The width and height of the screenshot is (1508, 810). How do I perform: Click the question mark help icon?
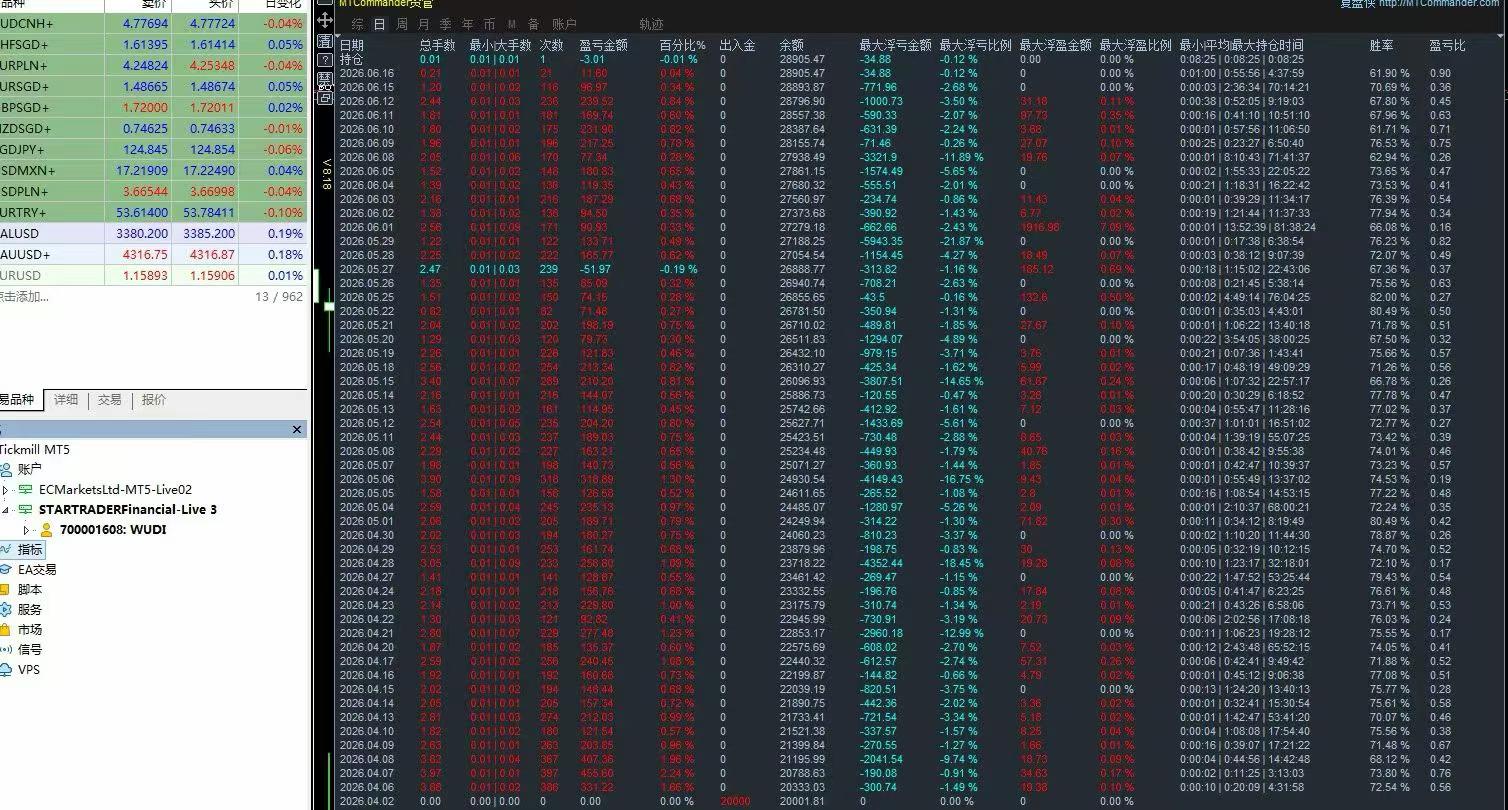pos(325,61)
